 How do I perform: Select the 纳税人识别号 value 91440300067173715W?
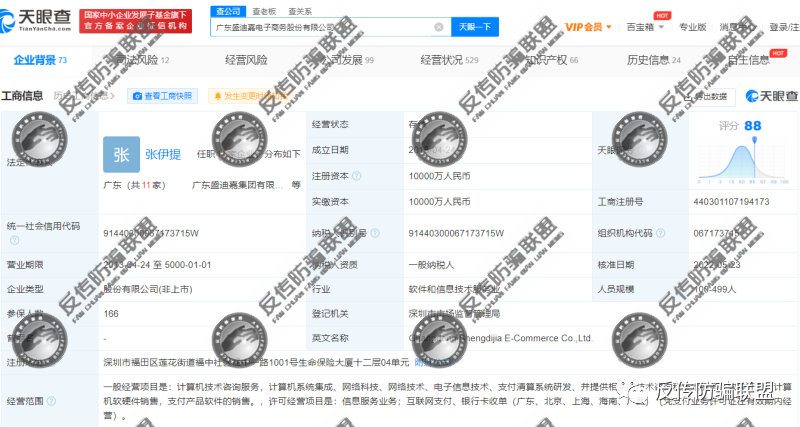456,233
